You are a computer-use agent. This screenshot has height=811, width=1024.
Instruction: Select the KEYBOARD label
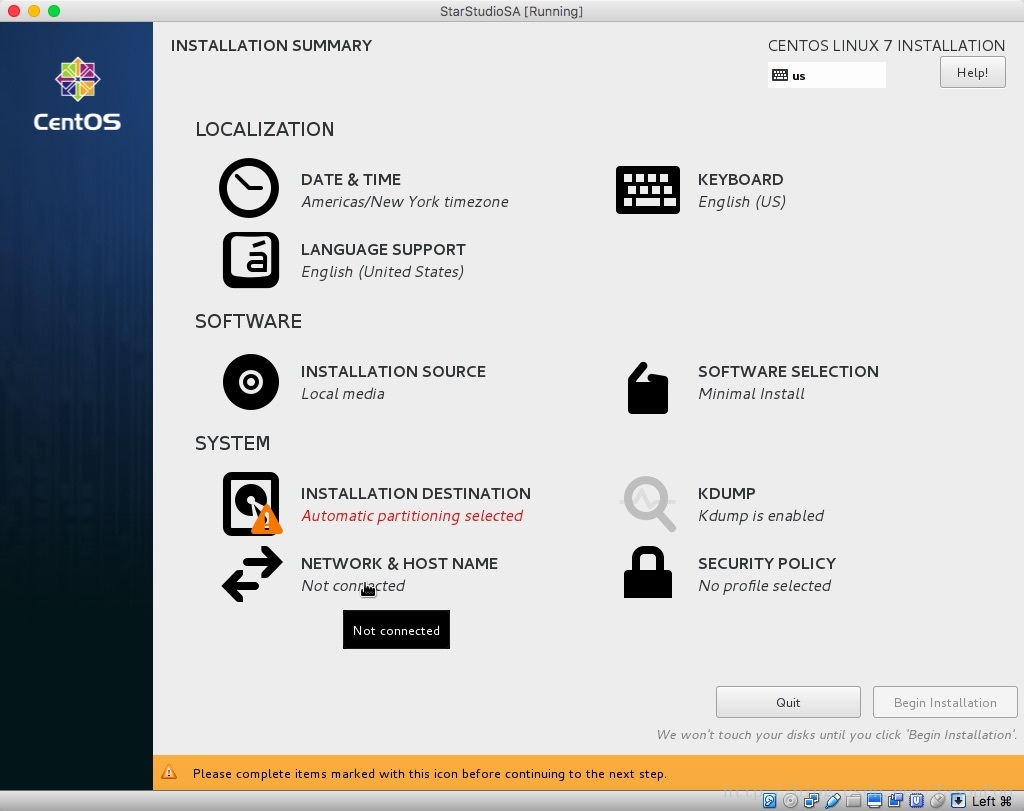coord(741,180)
